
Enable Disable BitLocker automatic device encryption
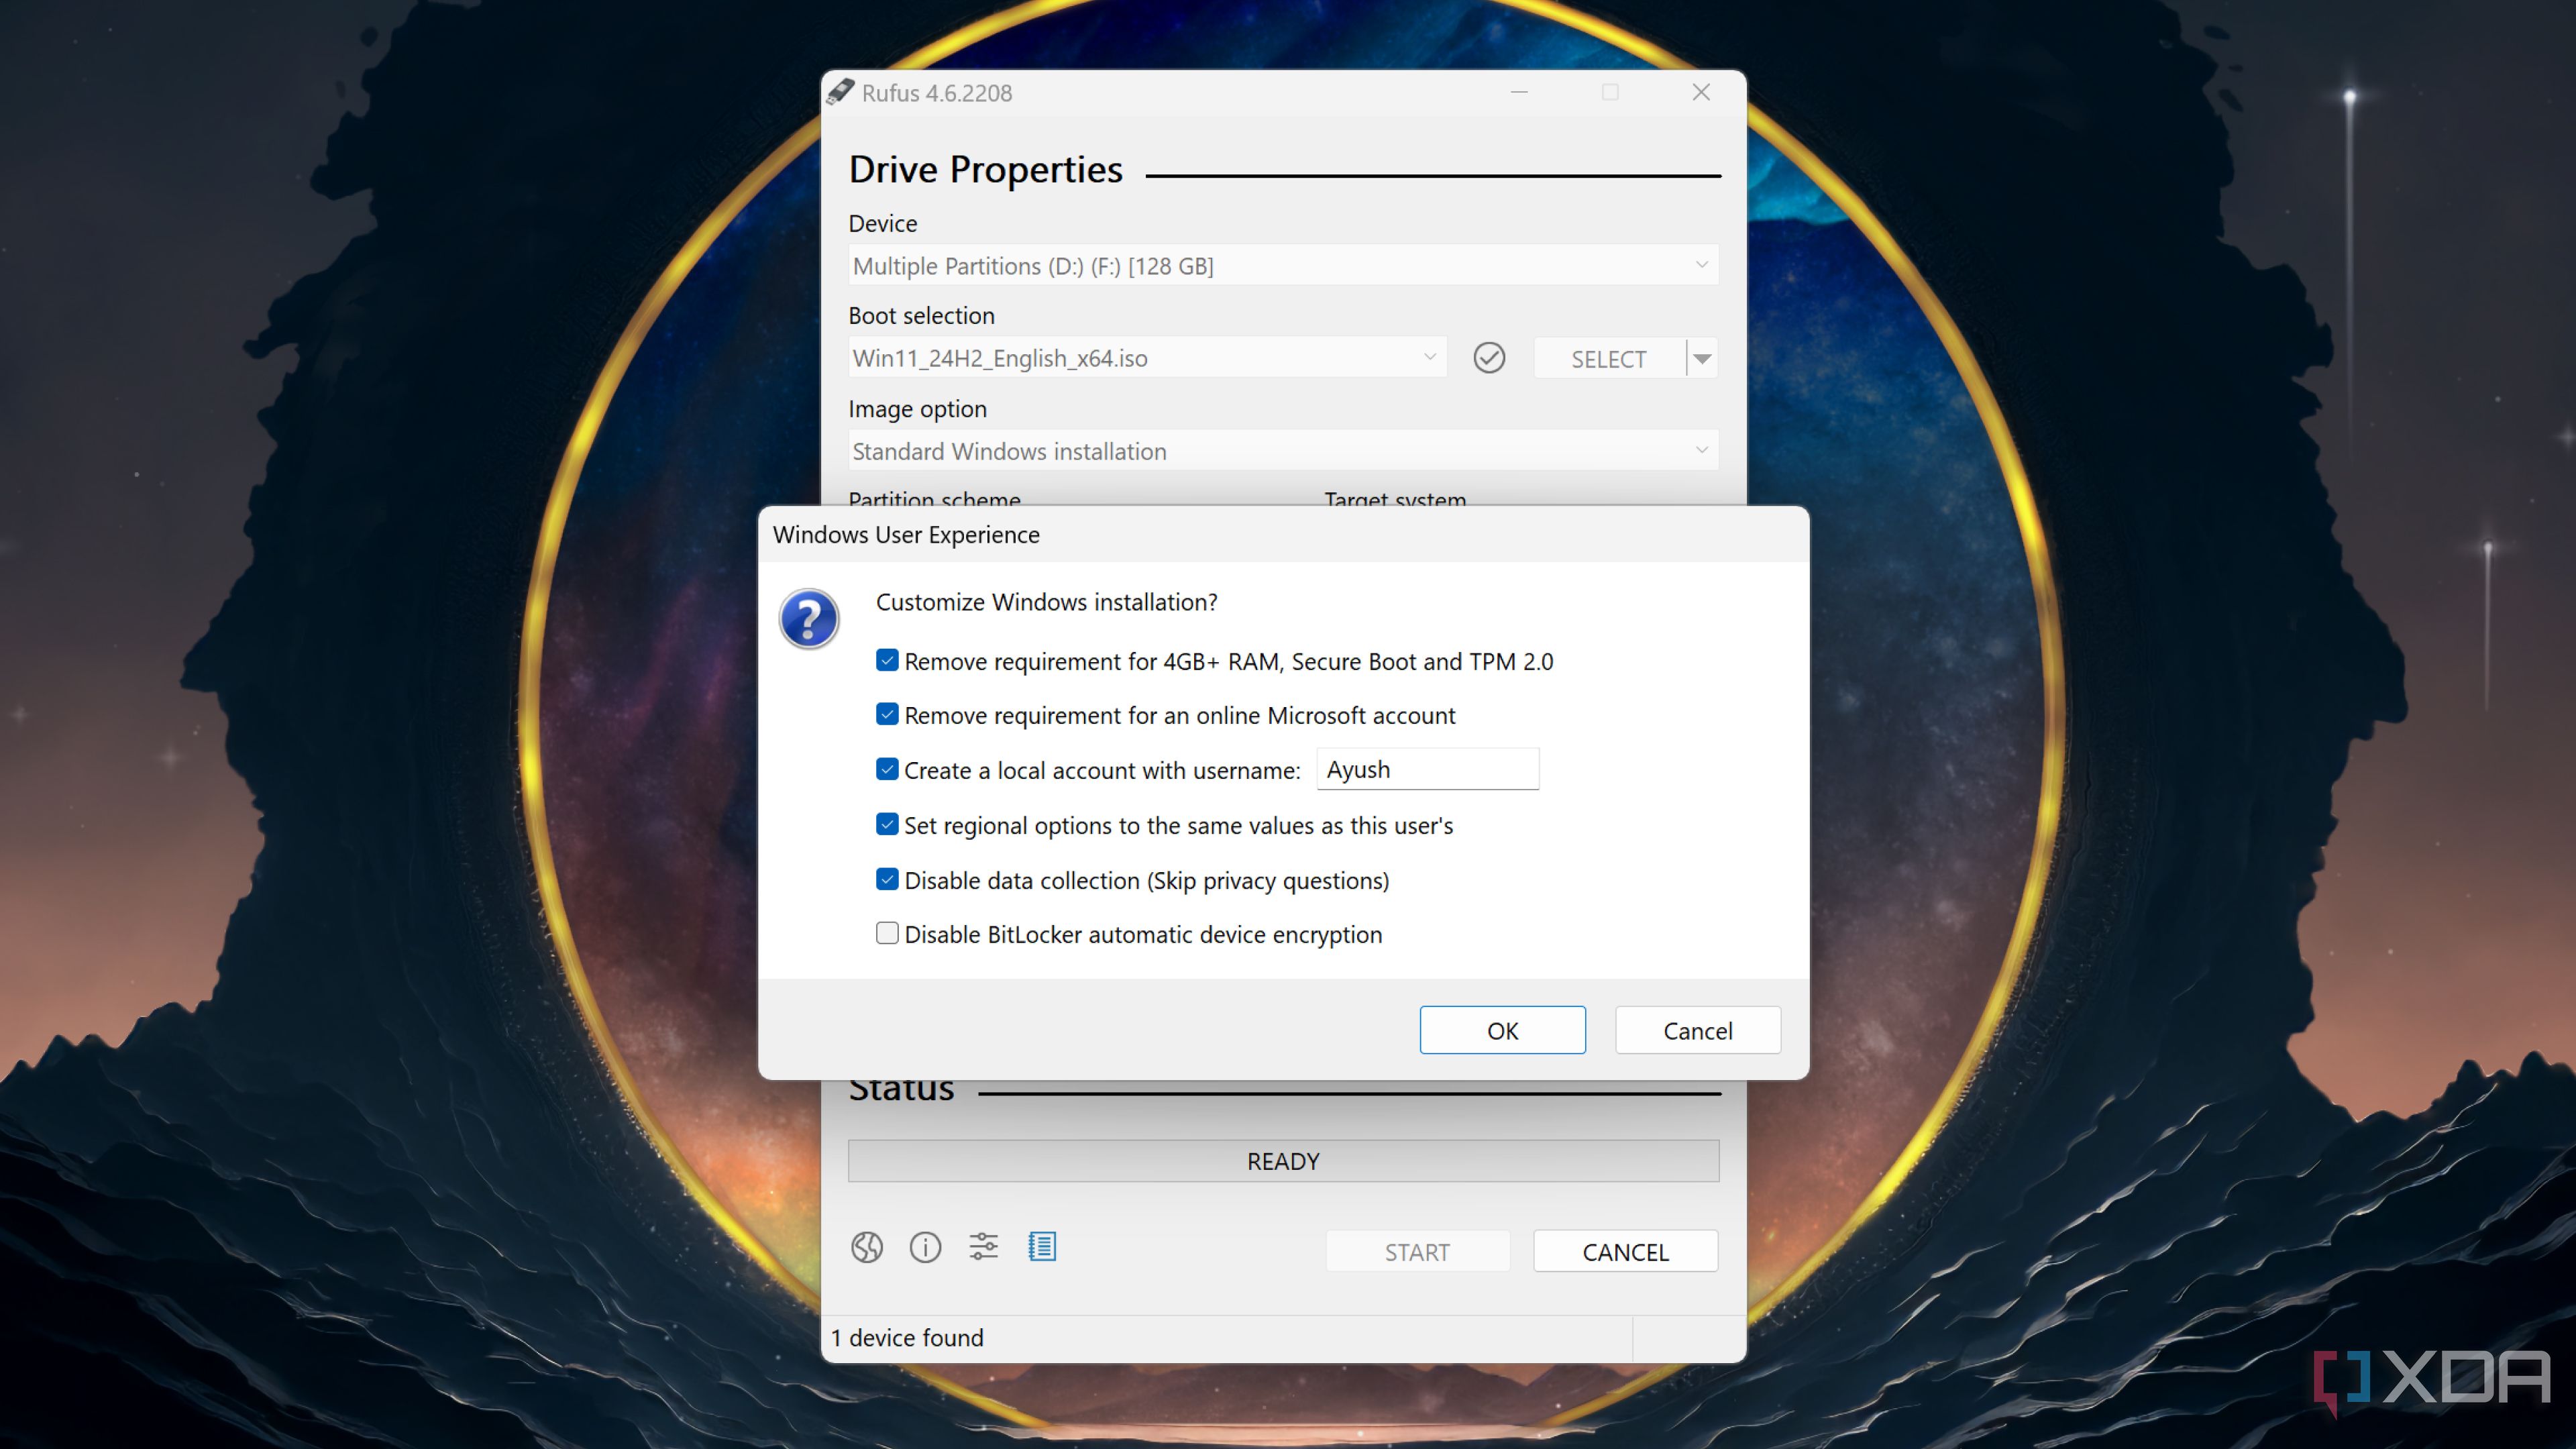coord(886,932)
